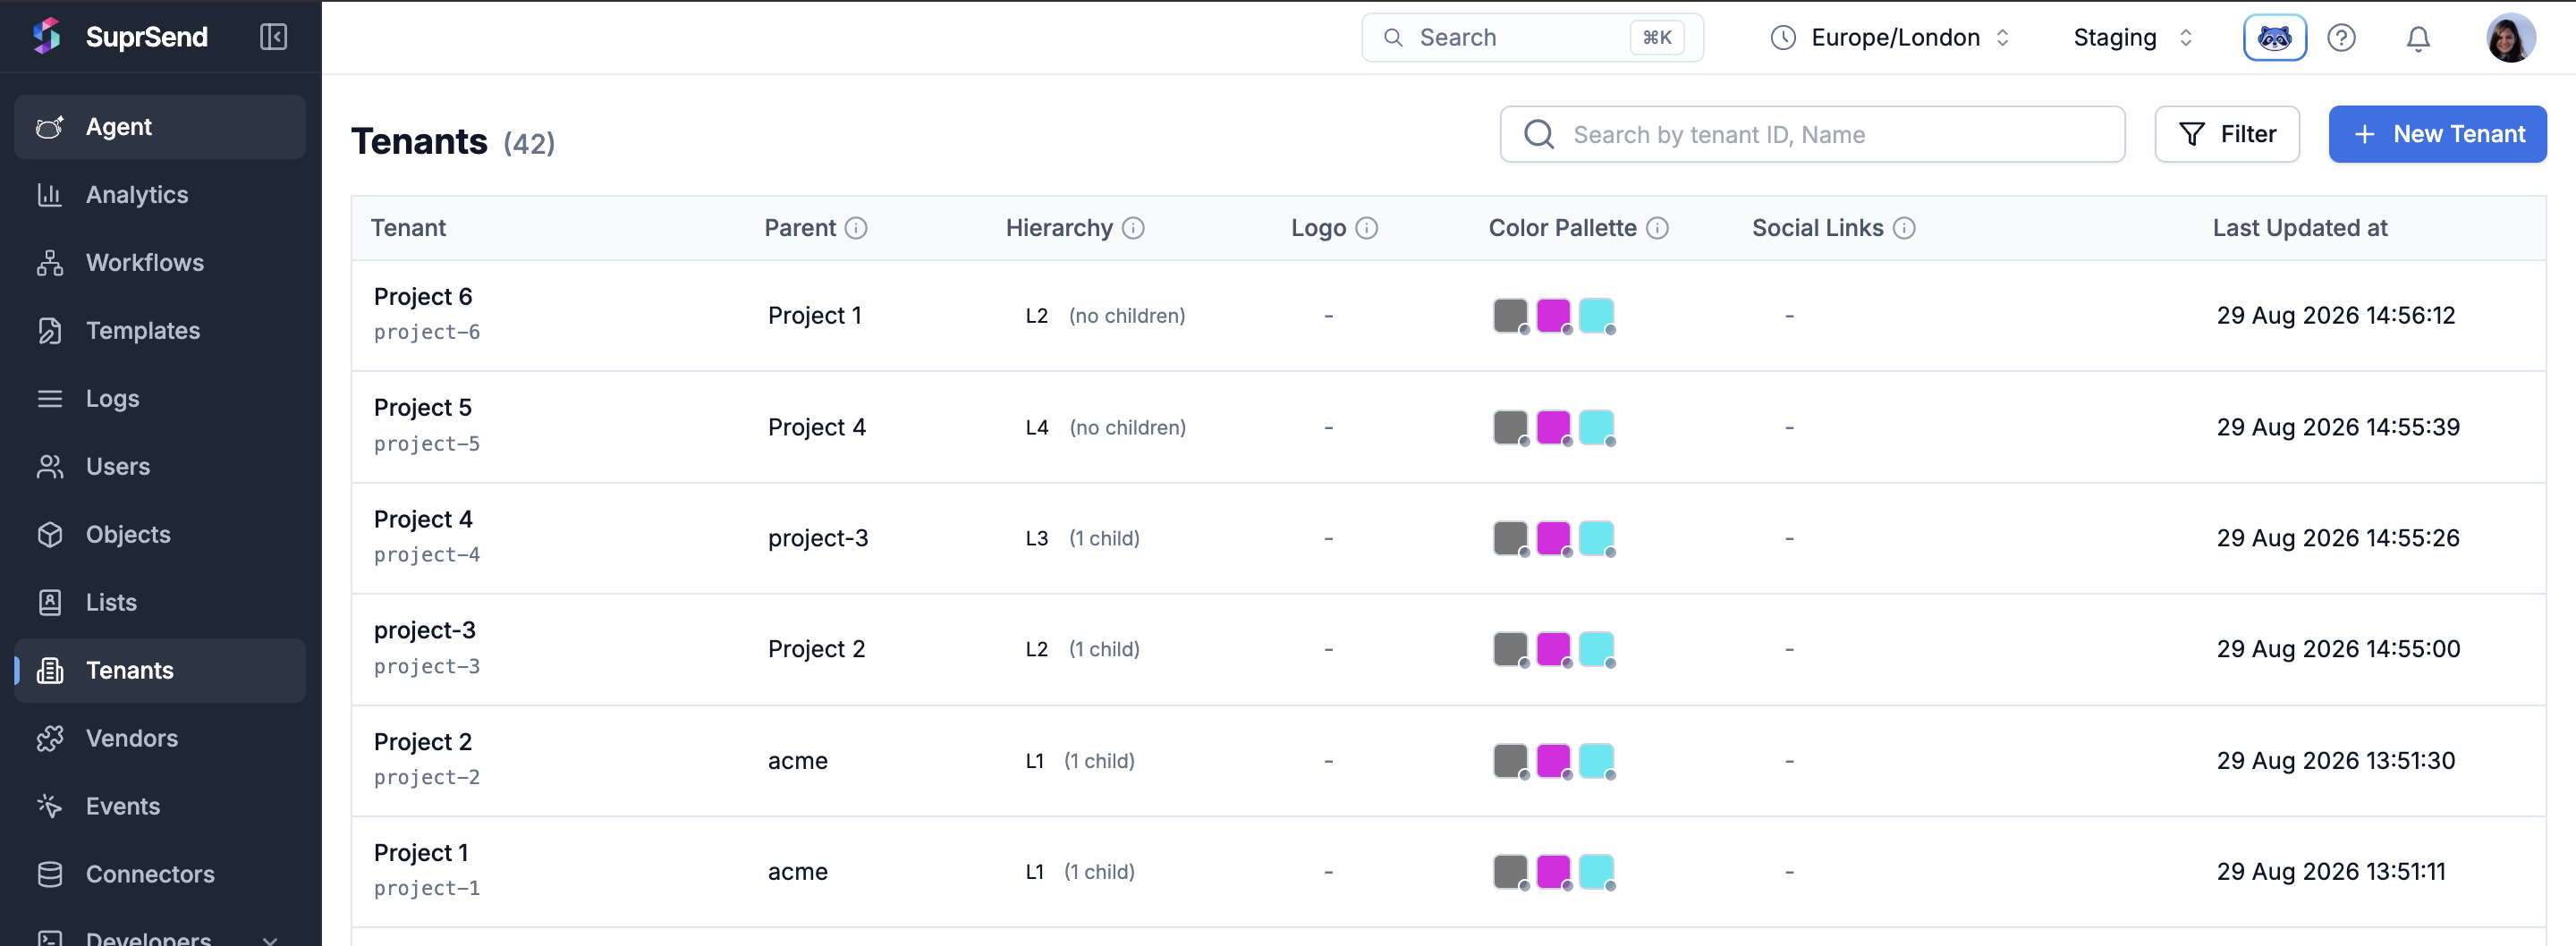Focus the Search by tenant ID, Name field

(x=1812, y=134)
